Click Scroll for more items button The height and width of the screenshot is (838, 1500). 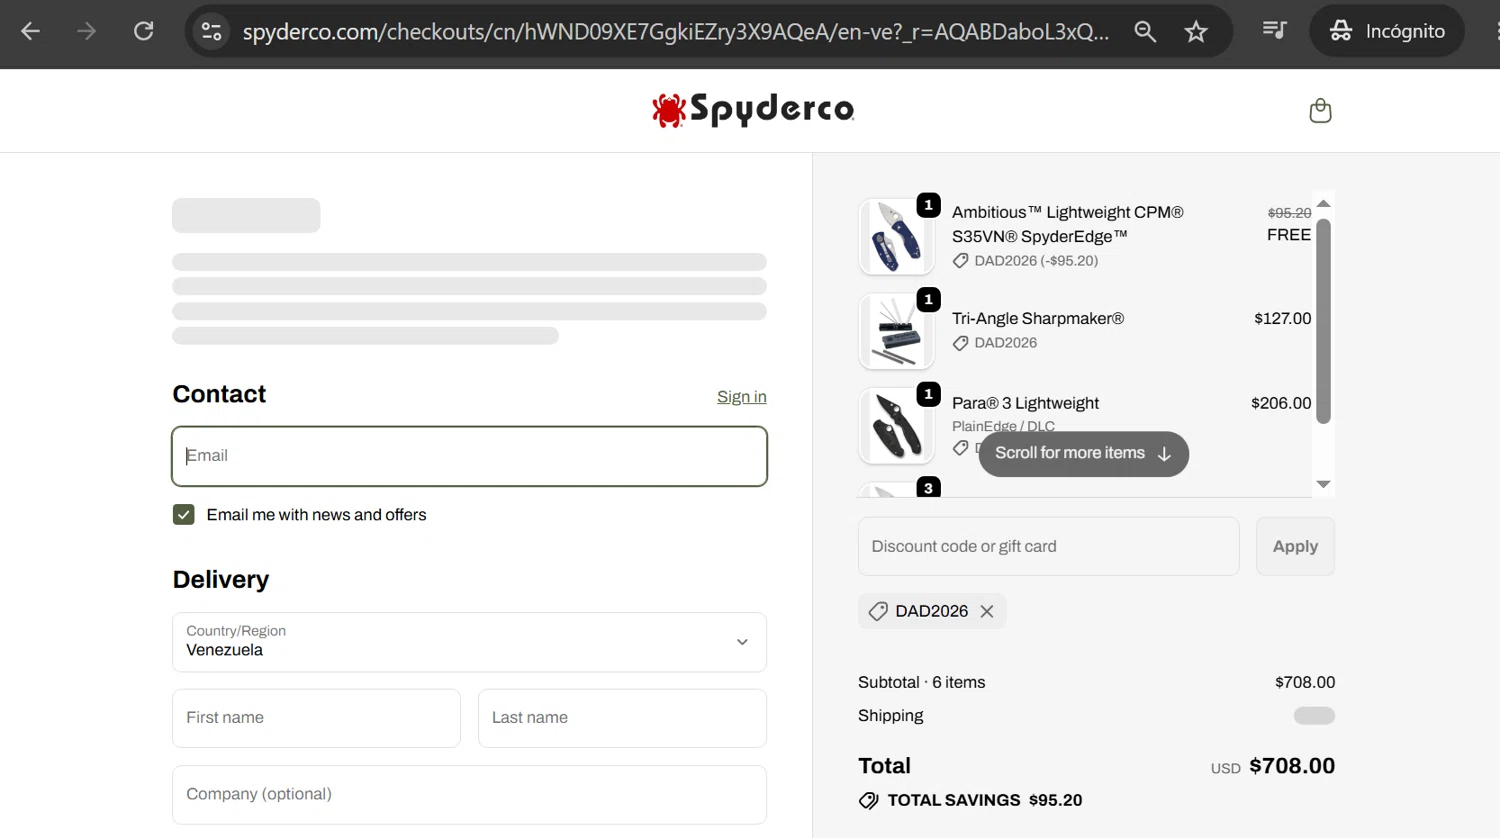pos(1083,453)
